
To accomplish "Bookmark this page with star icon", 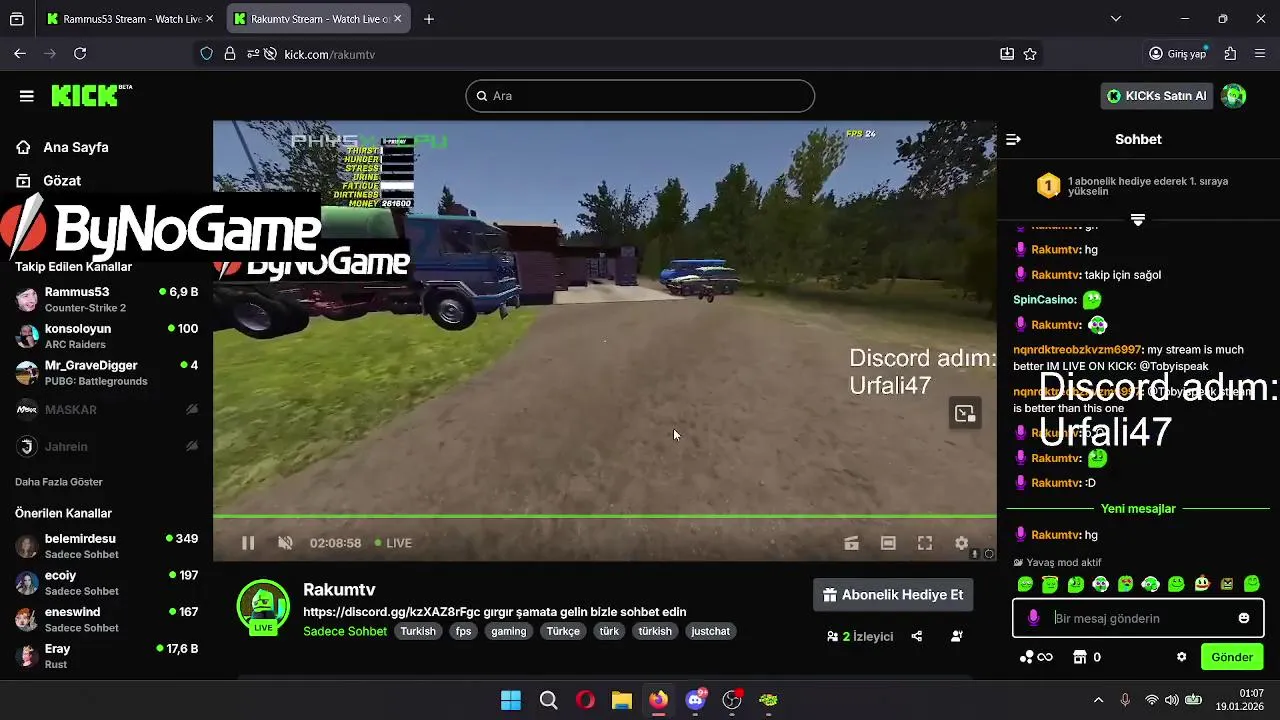I will click(x=1030, y=54).
